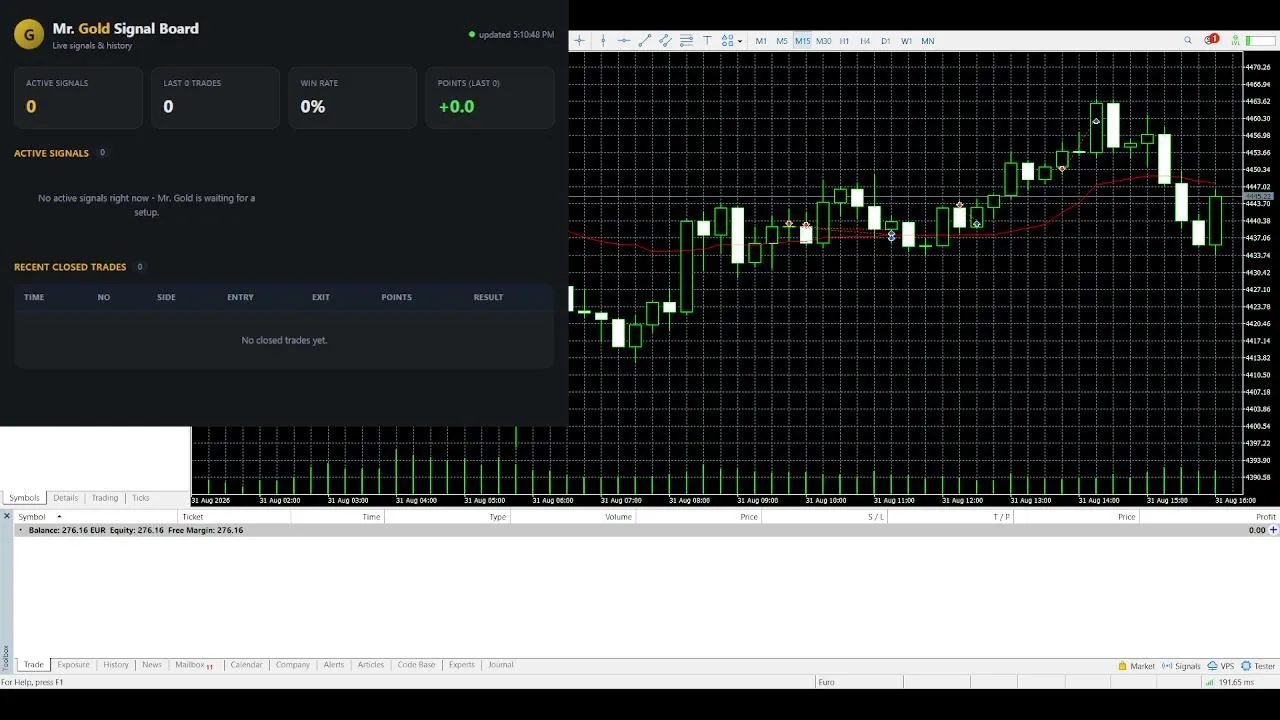Open the Calendar tab

click(246, 665)
